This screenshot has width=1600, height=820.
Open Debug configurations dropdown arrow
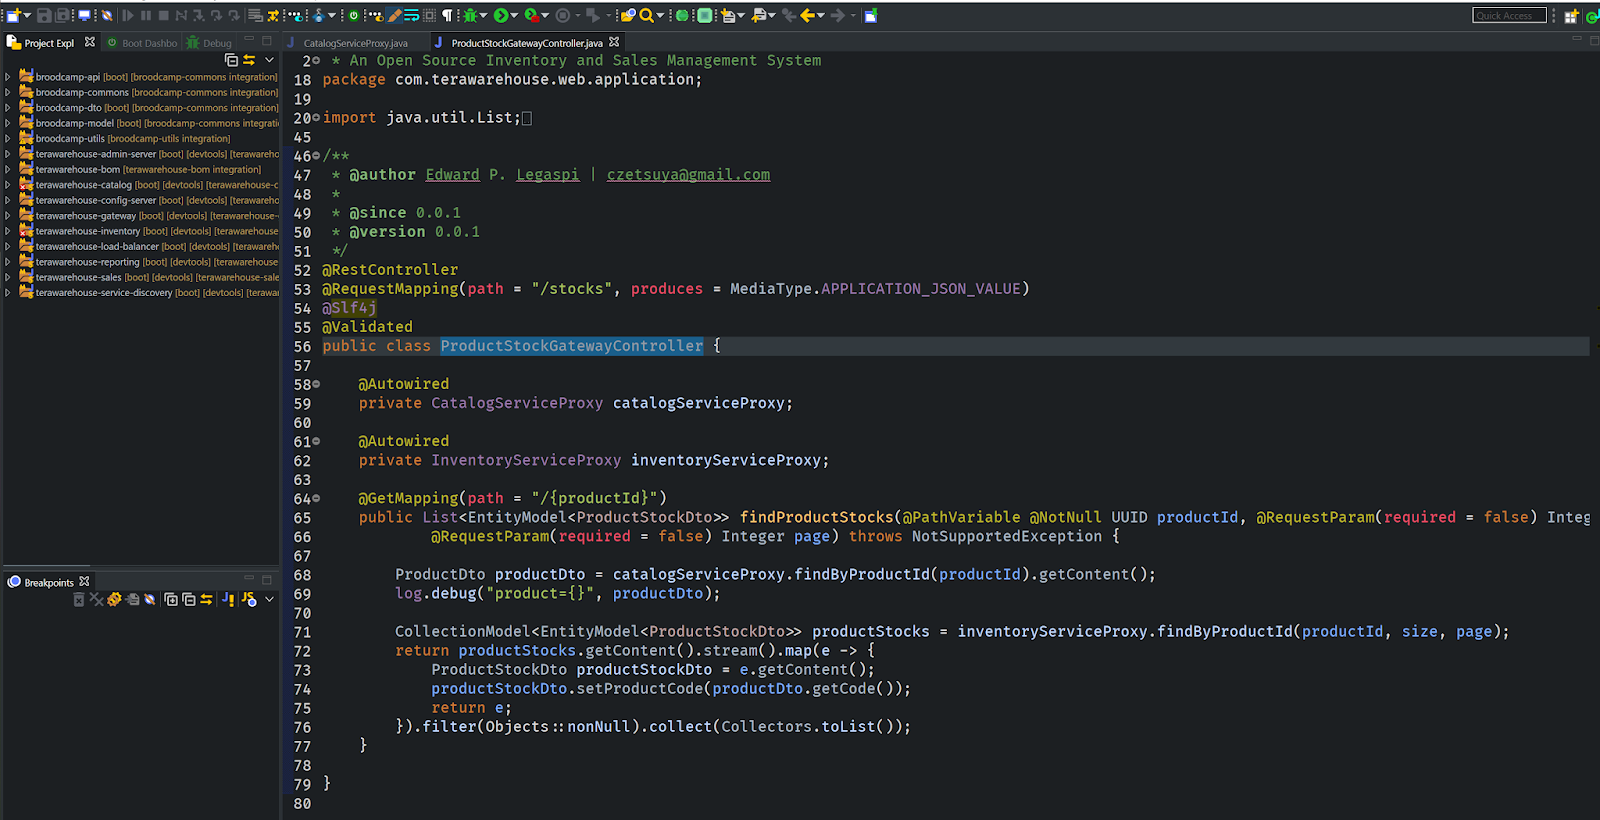[483, 15]
